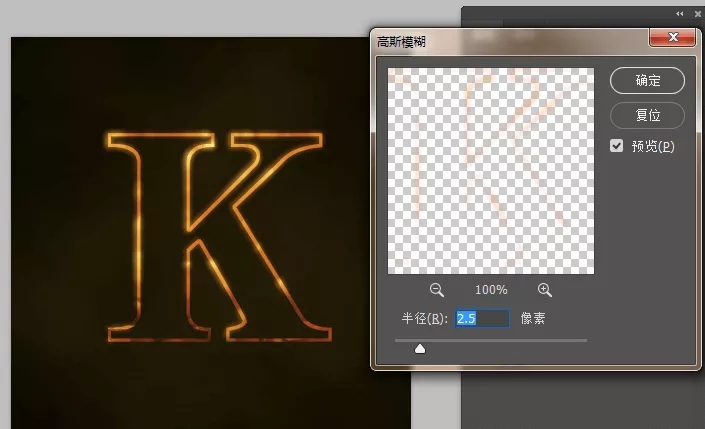
Task: Zoom in the blur preview with the plus magnifier
Action: coord(544,290)
